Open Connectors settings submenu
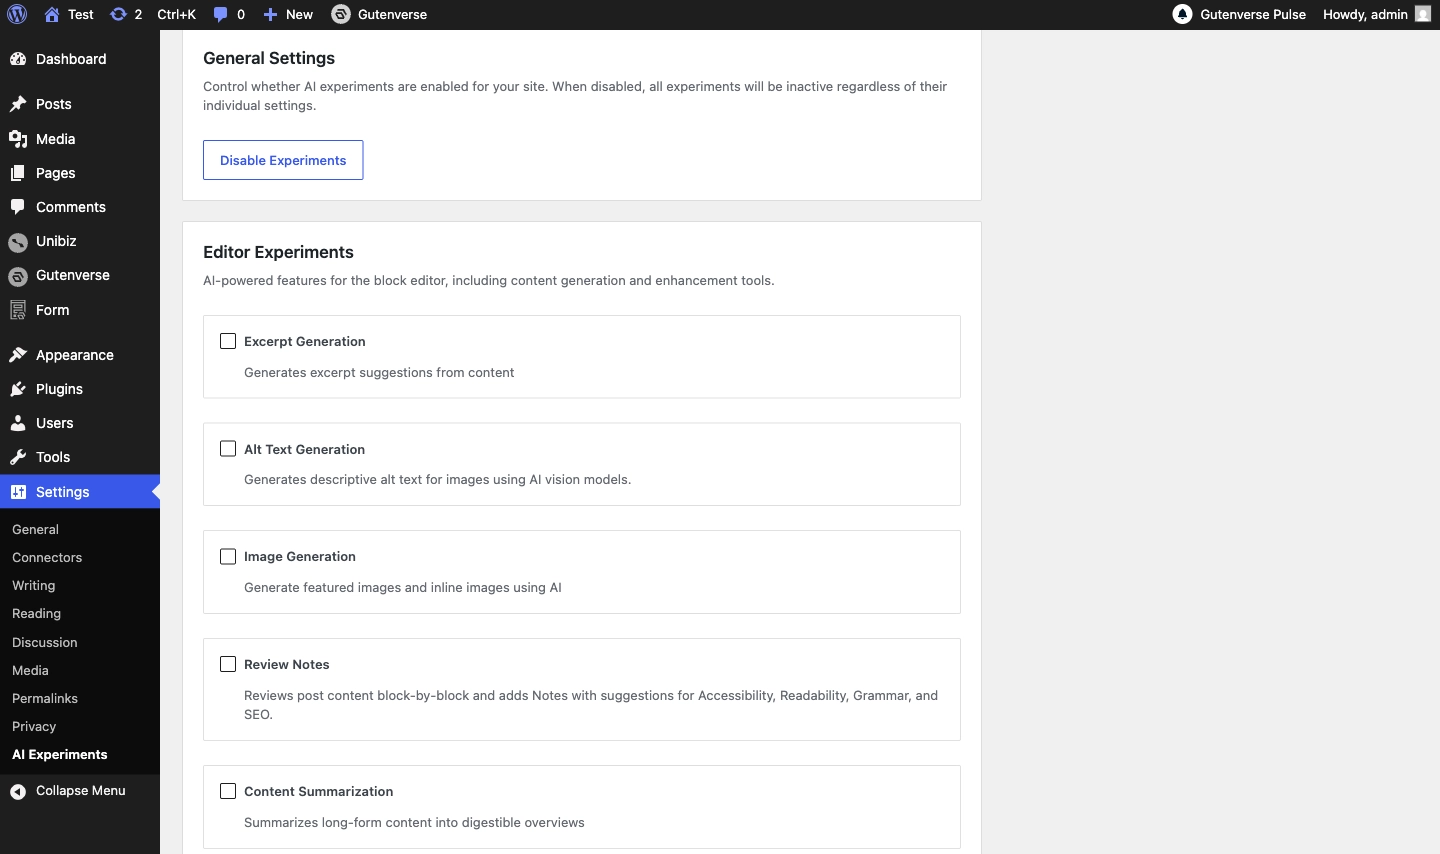 (47, 557)
